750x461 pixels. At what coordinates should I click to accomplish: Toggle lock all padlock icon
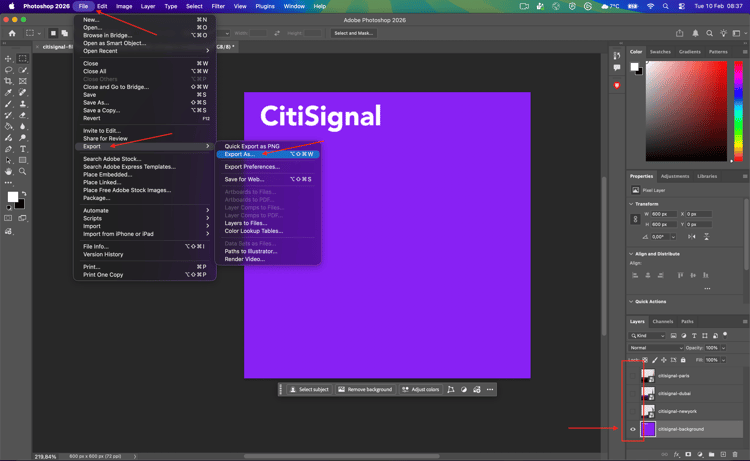(x=683, y=360)
